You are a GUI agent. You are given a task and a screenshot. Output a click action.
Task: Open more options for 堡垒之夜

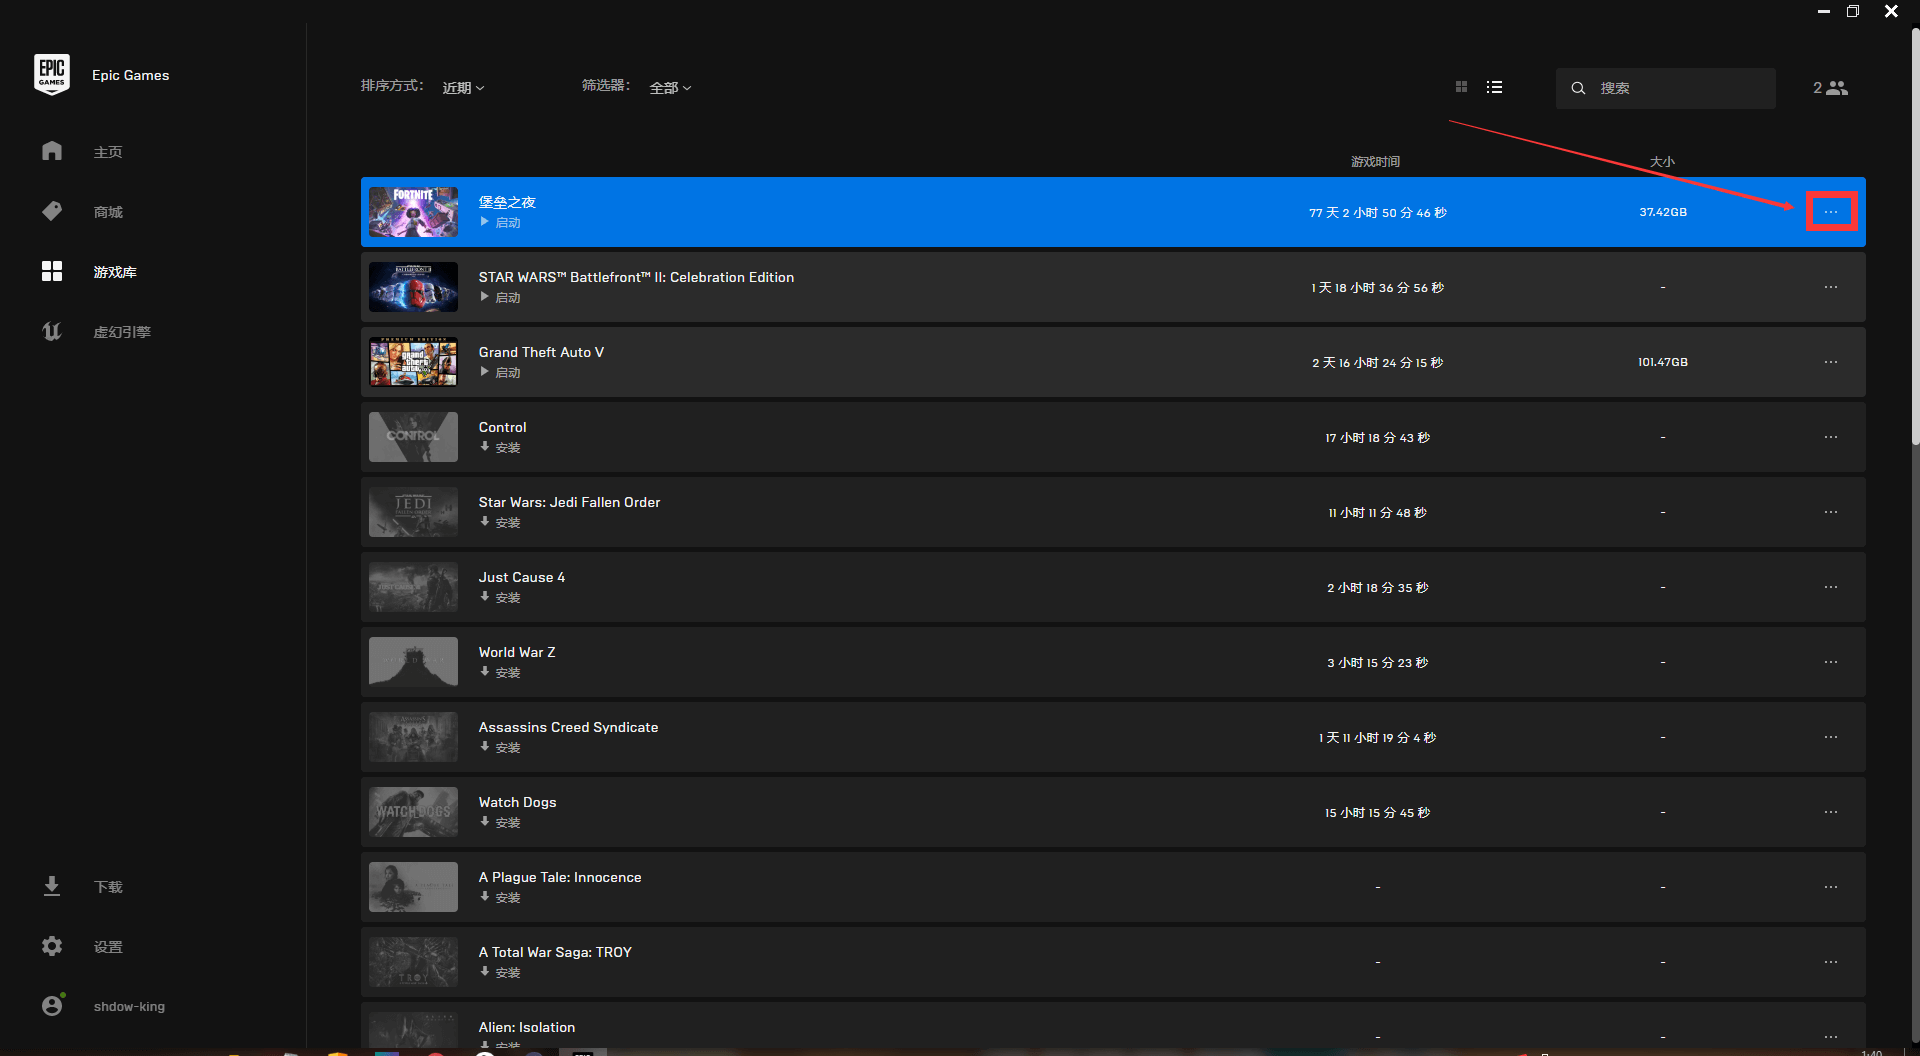coord(1831,212)
